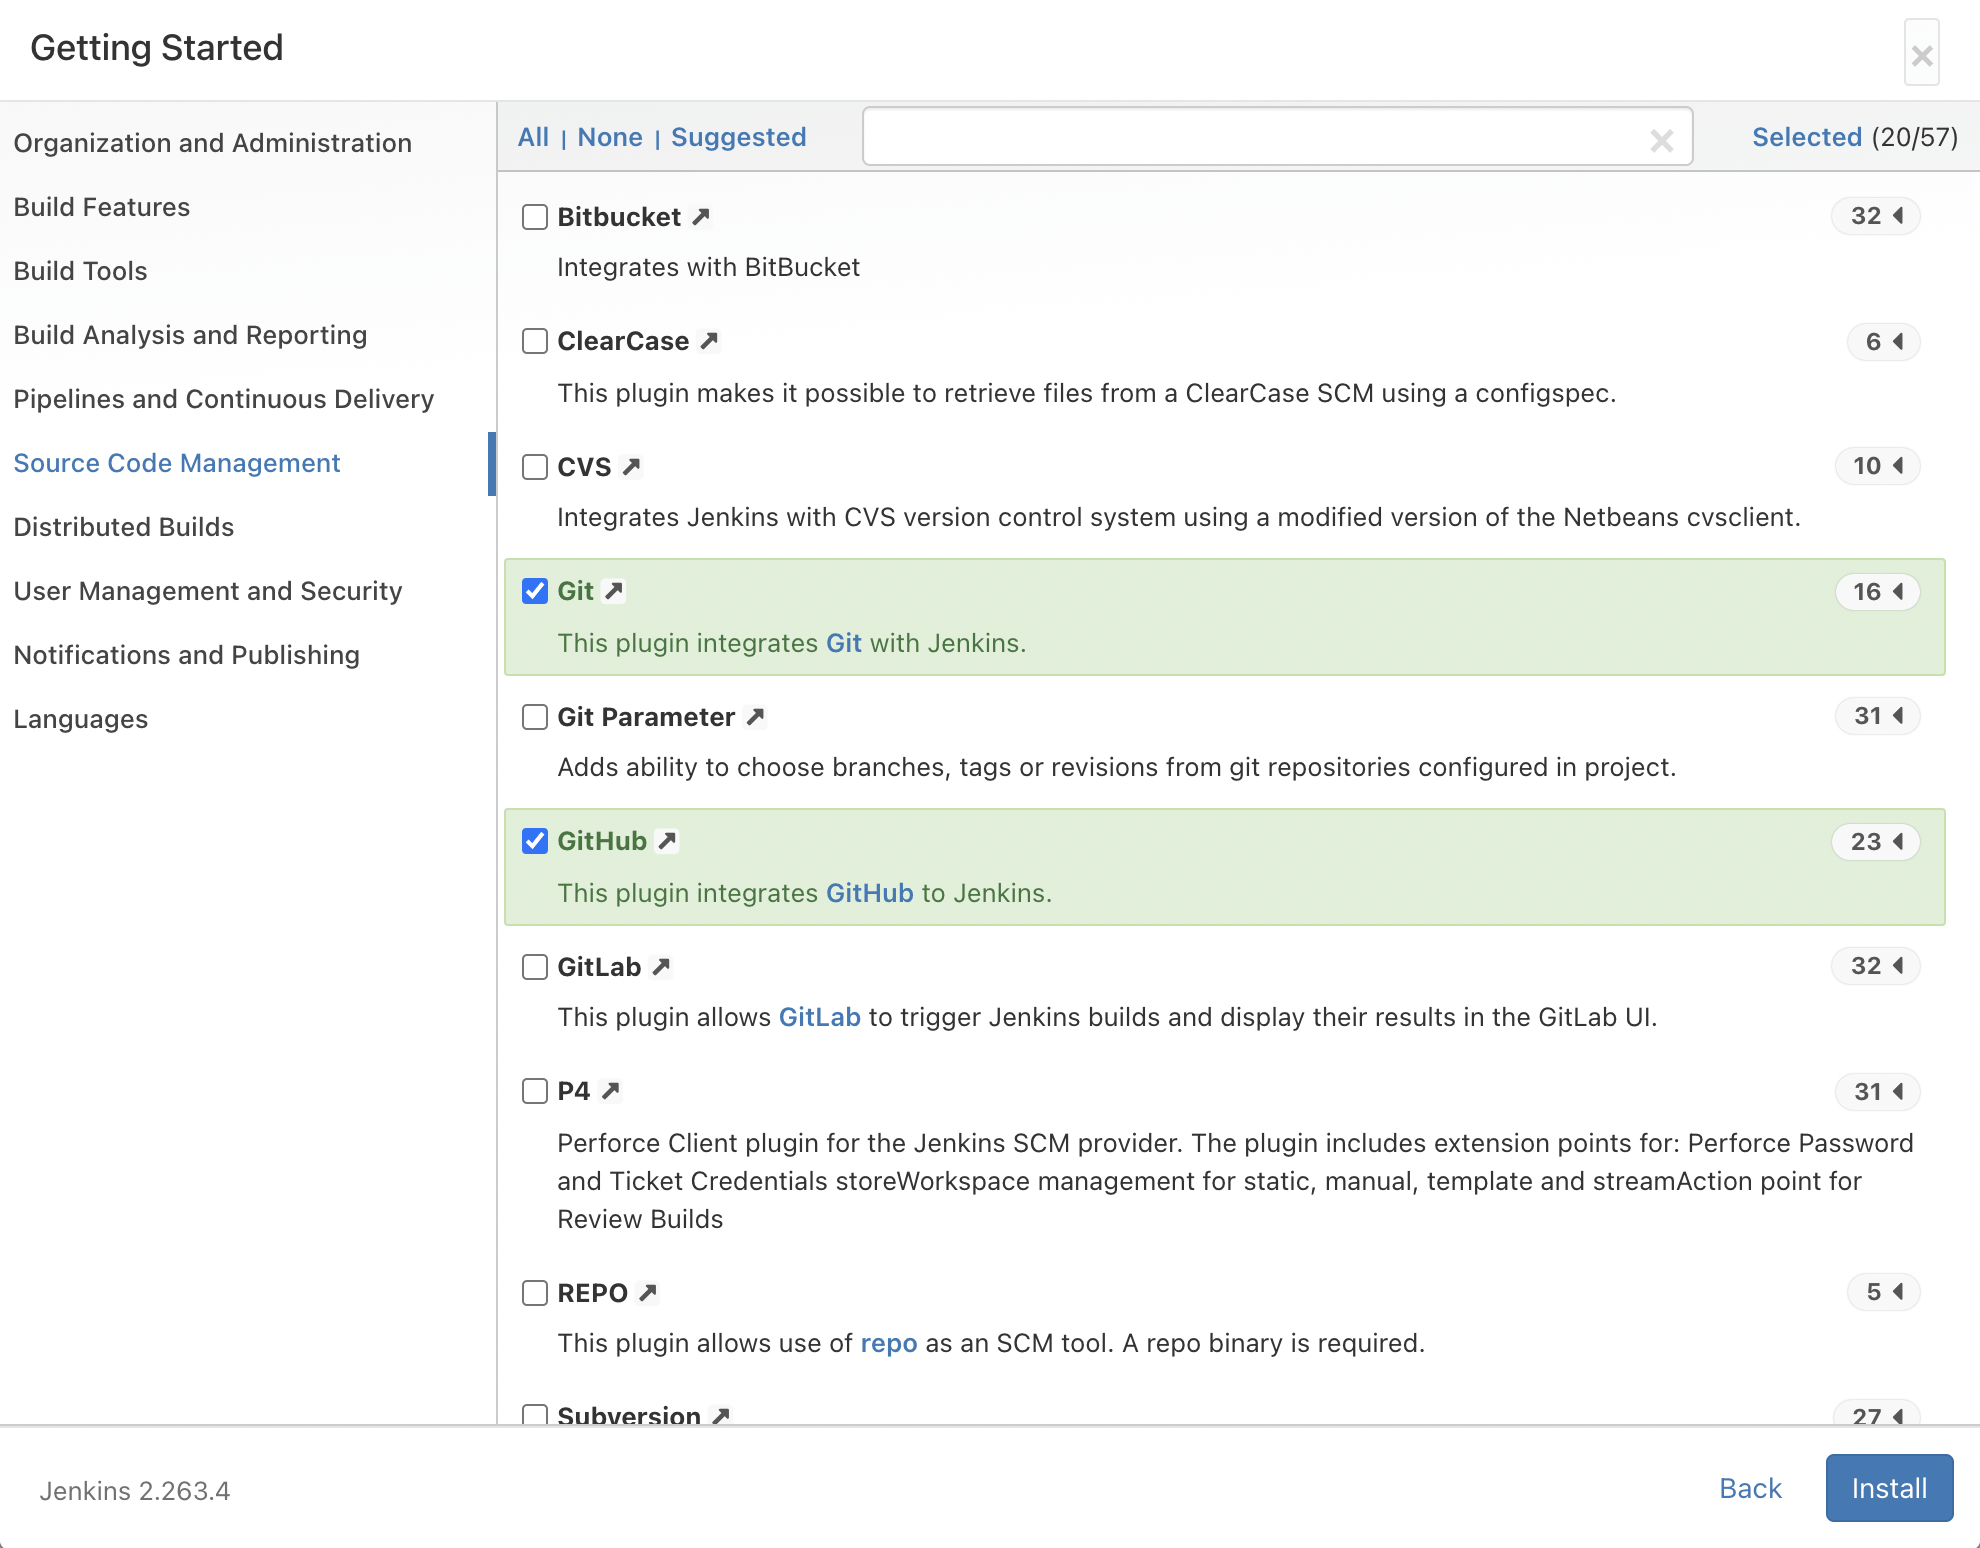Image resolution: width=1980 pixels, height=1548 pixels.
Task: Open Build Features category
Action: [102, 207]
